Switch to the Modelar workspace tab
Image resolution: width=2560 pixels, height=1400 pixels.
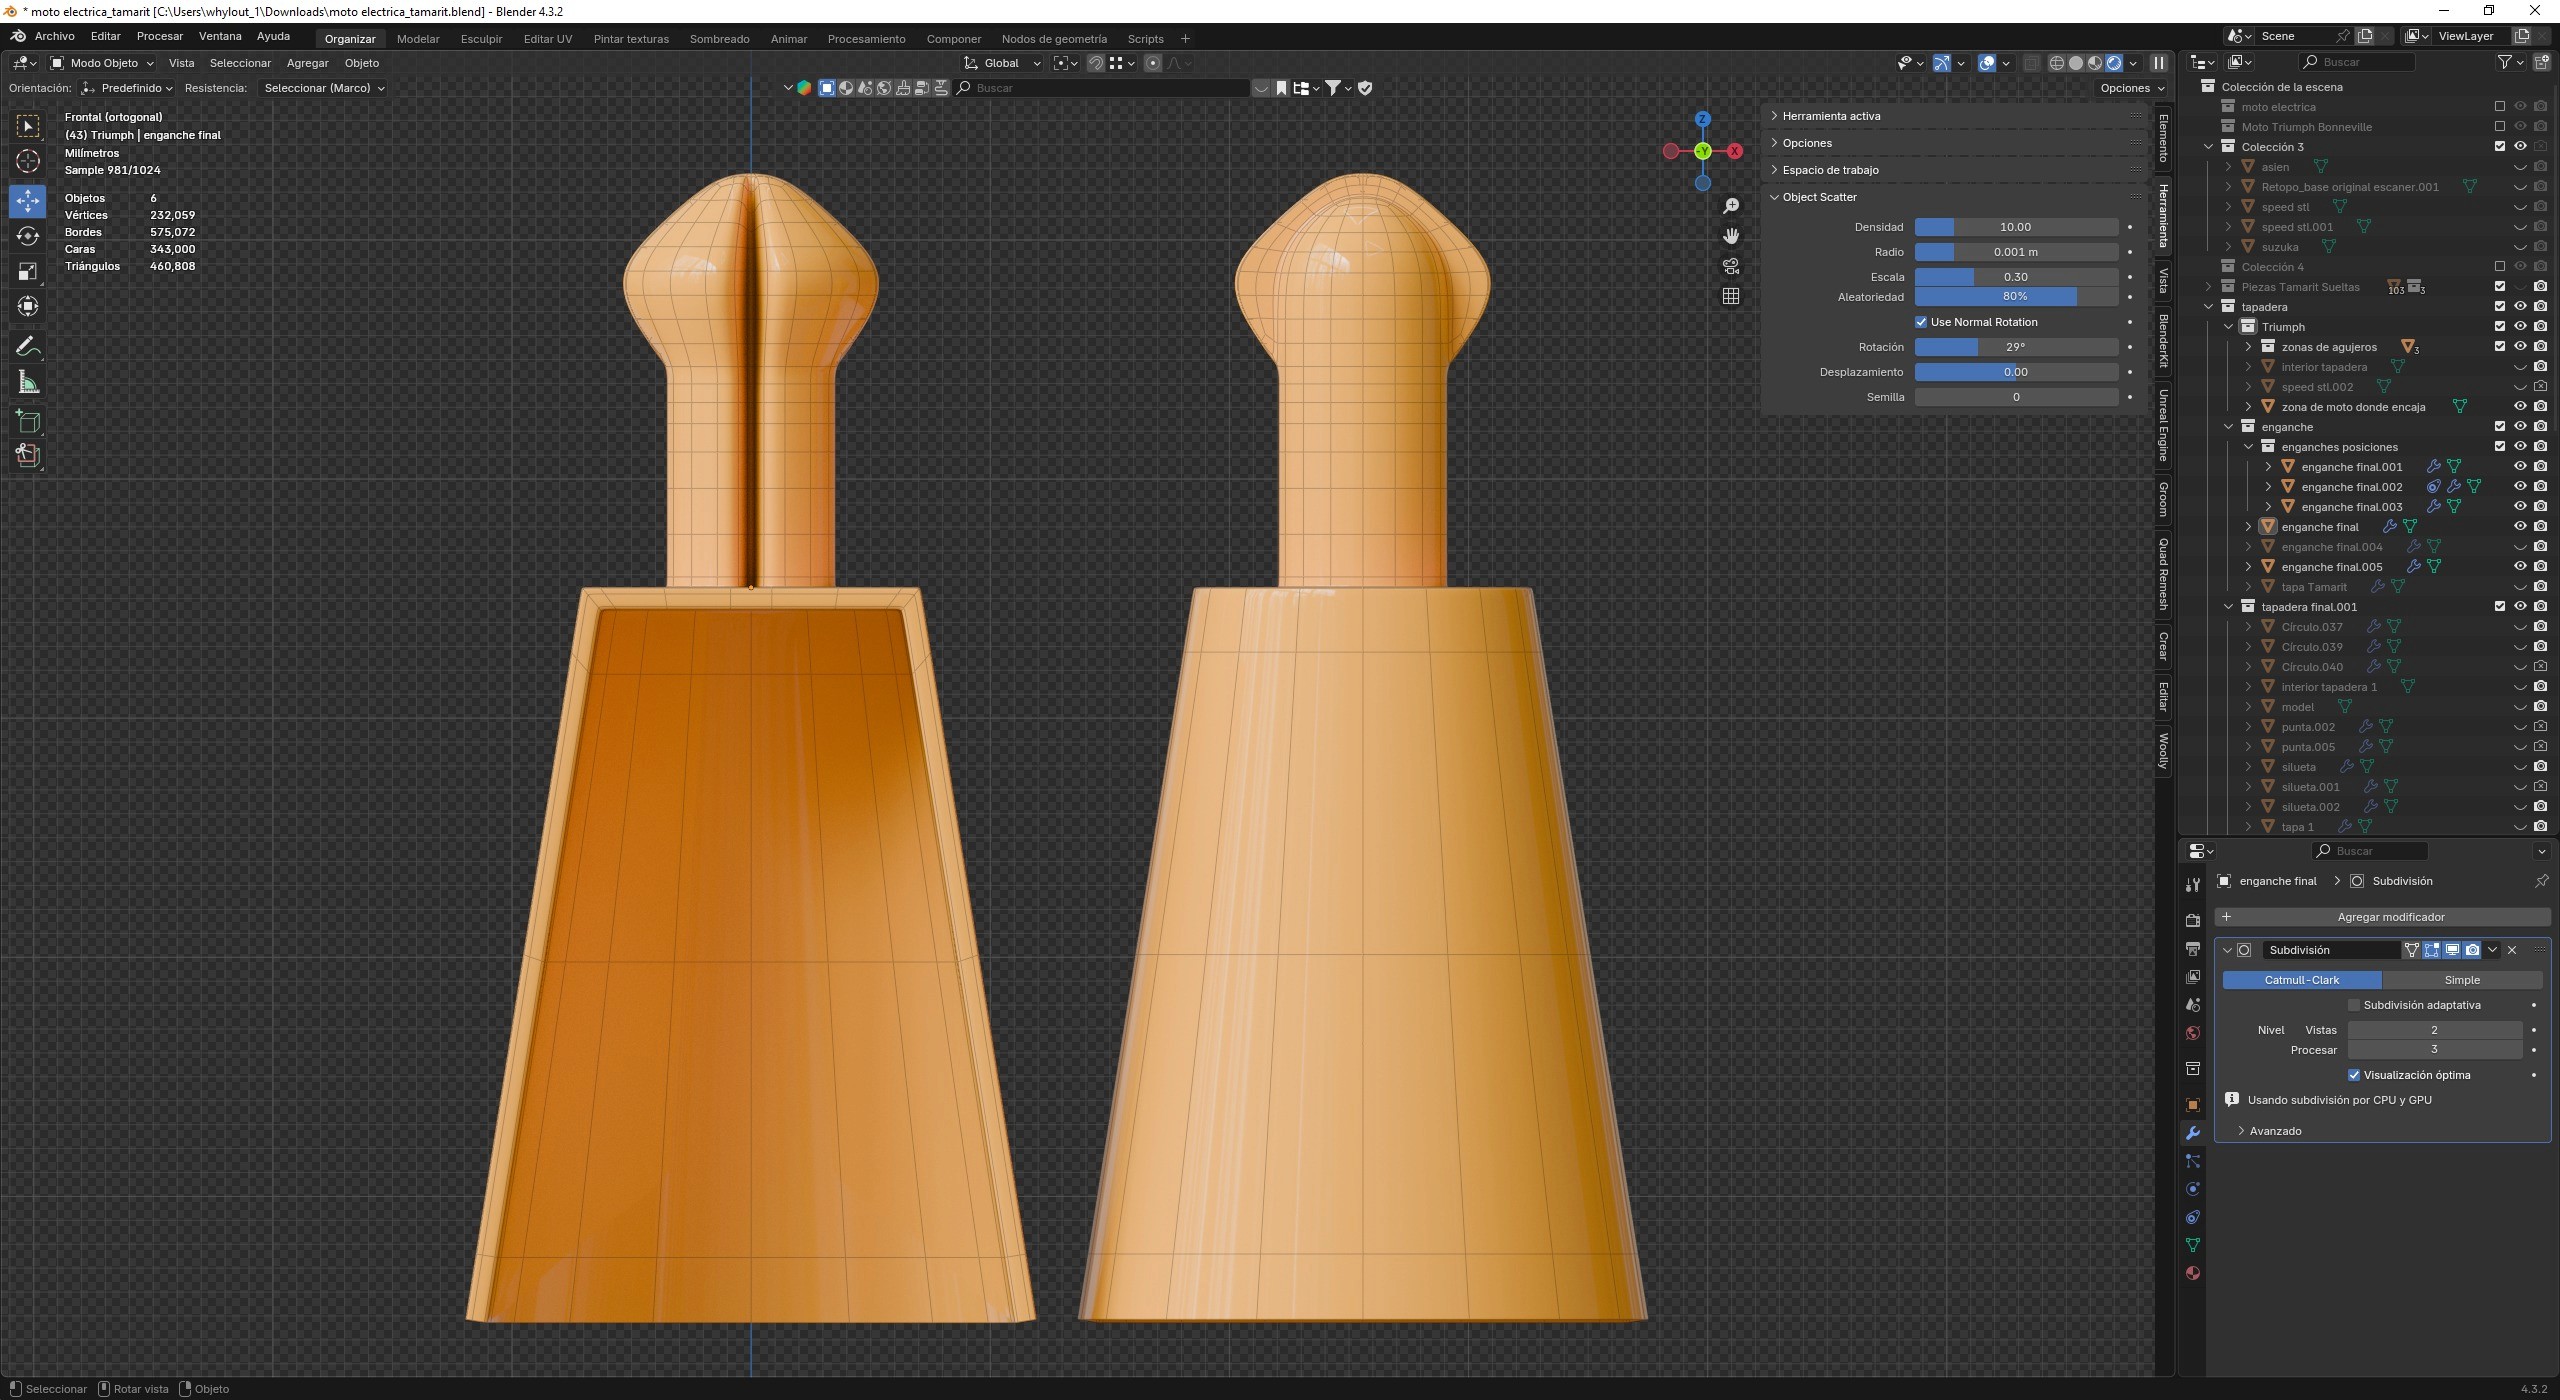coord(418,39)
